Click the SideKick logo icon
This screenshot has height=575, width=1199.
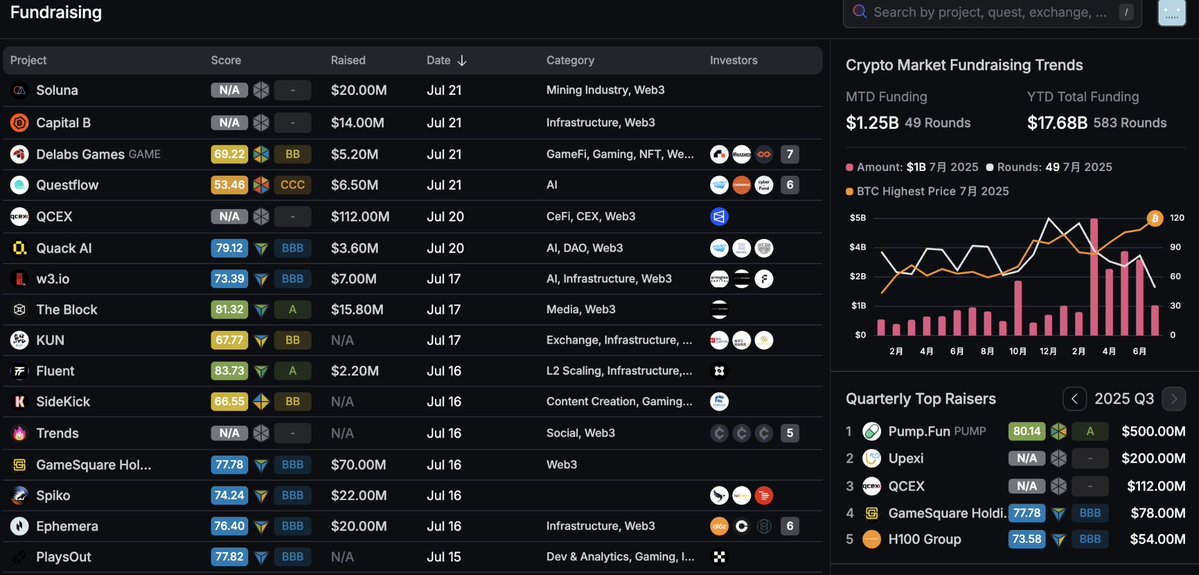click(x=19, y=401)
